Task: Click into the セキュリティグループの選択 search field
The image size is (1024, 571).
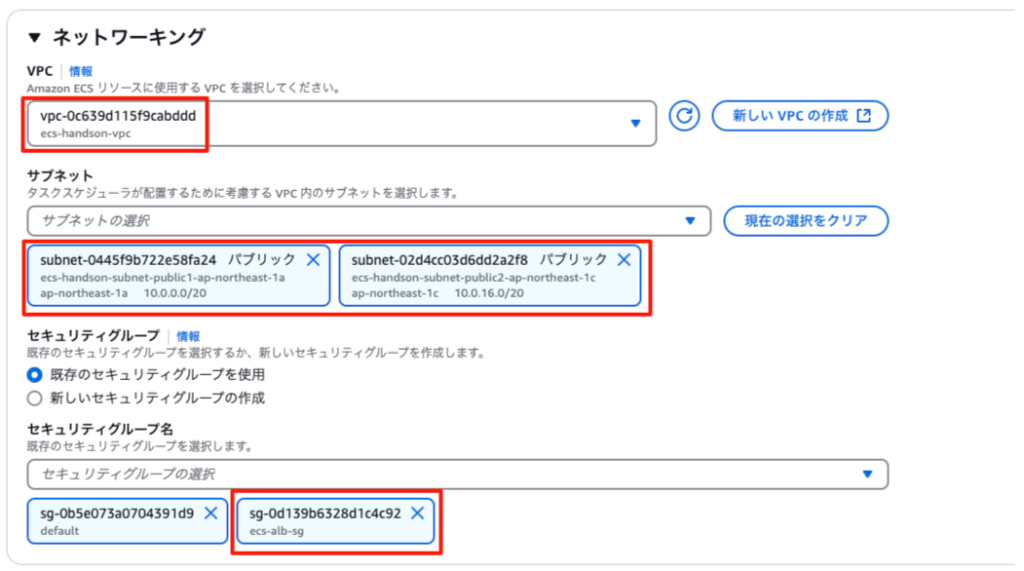Action: [440, 474]
